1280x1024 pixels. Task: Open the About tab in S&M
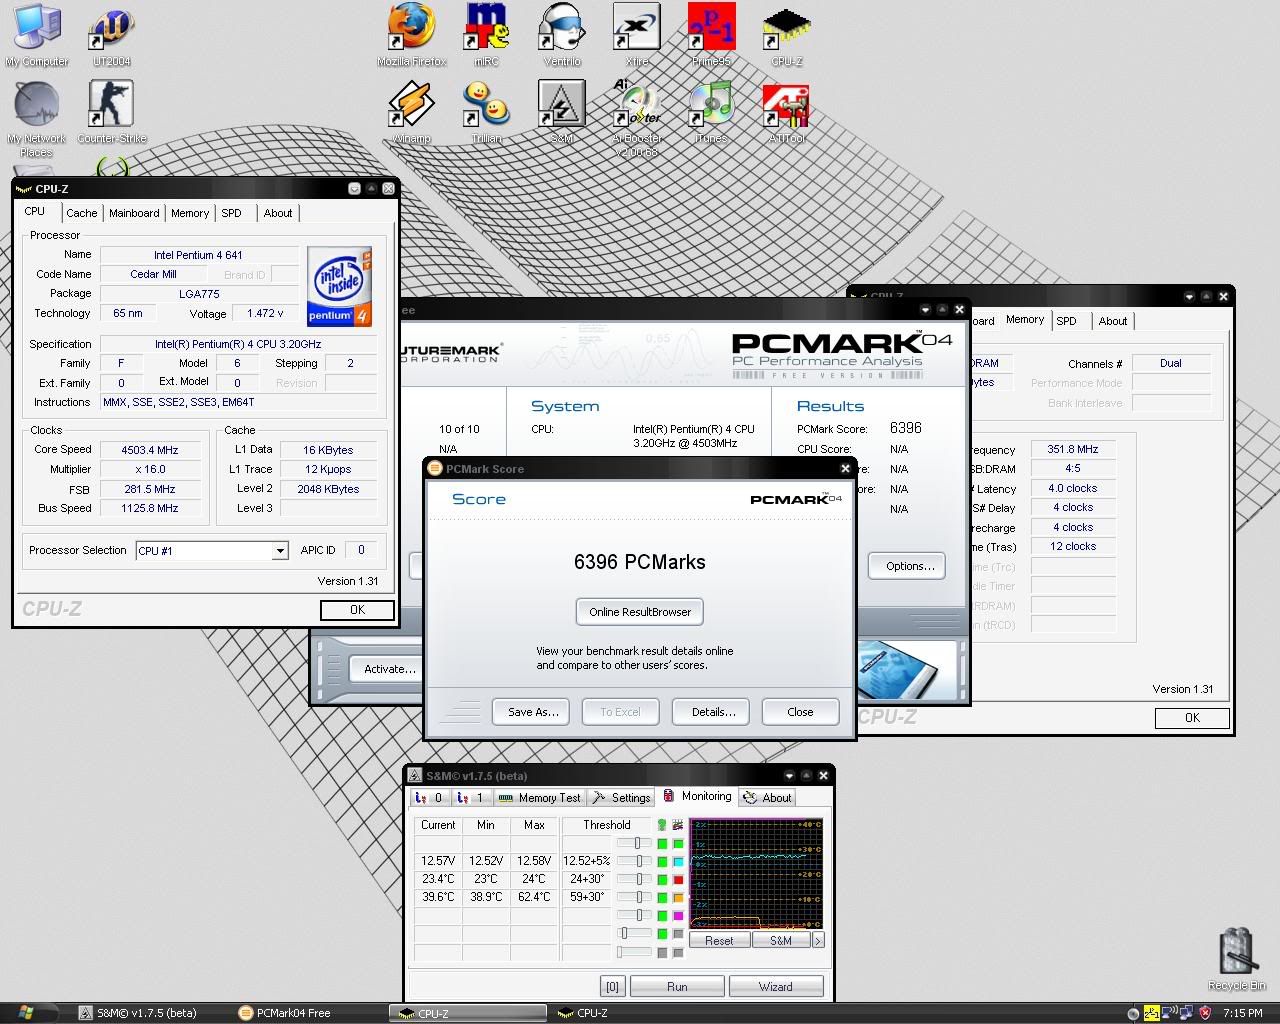(x=769, y=797)
